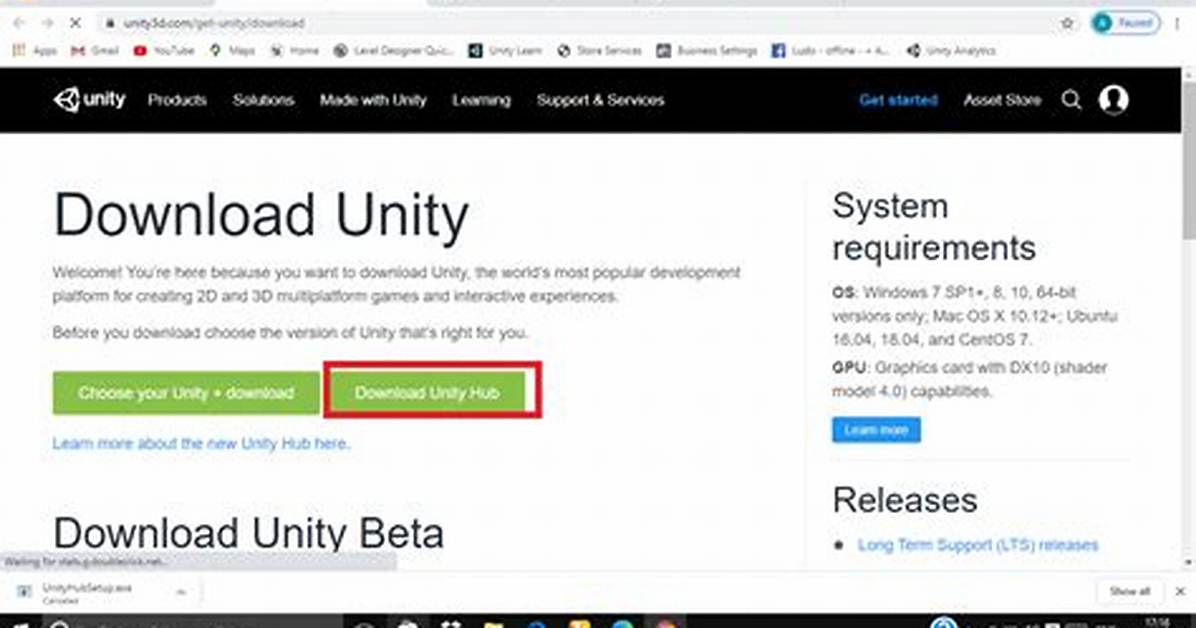Open the Unity Analytics bookmark
1196x628 pixels.
click(x=950, y=51)
